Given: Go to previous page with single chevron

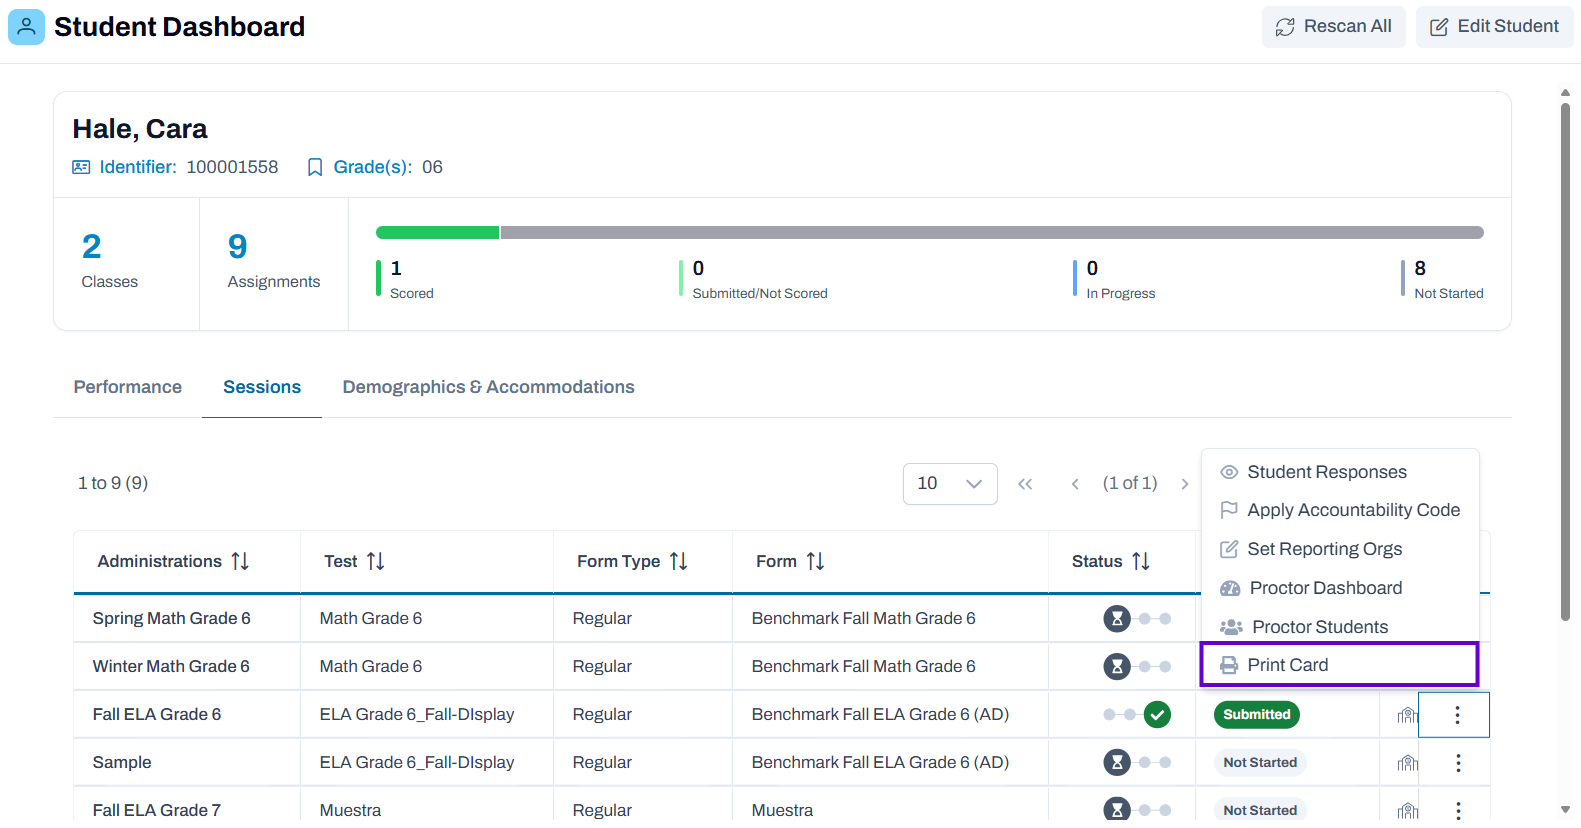Looking at the screenshot, I should (x=1075, y=484).
